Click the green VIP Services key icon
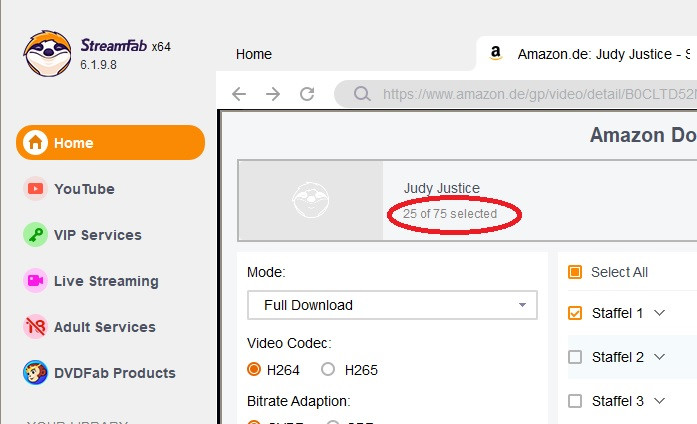Viewport: 697px width, 424px height. [36, 235]
